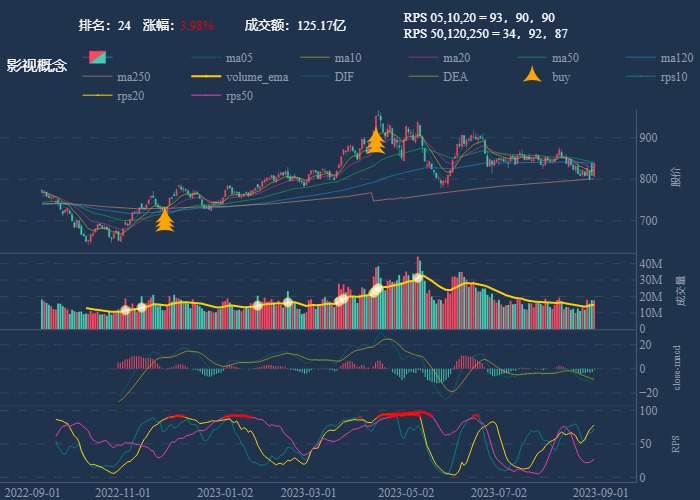Click the candlestick series legend icon
The image size is (700, 500).
tap(97, 58)
